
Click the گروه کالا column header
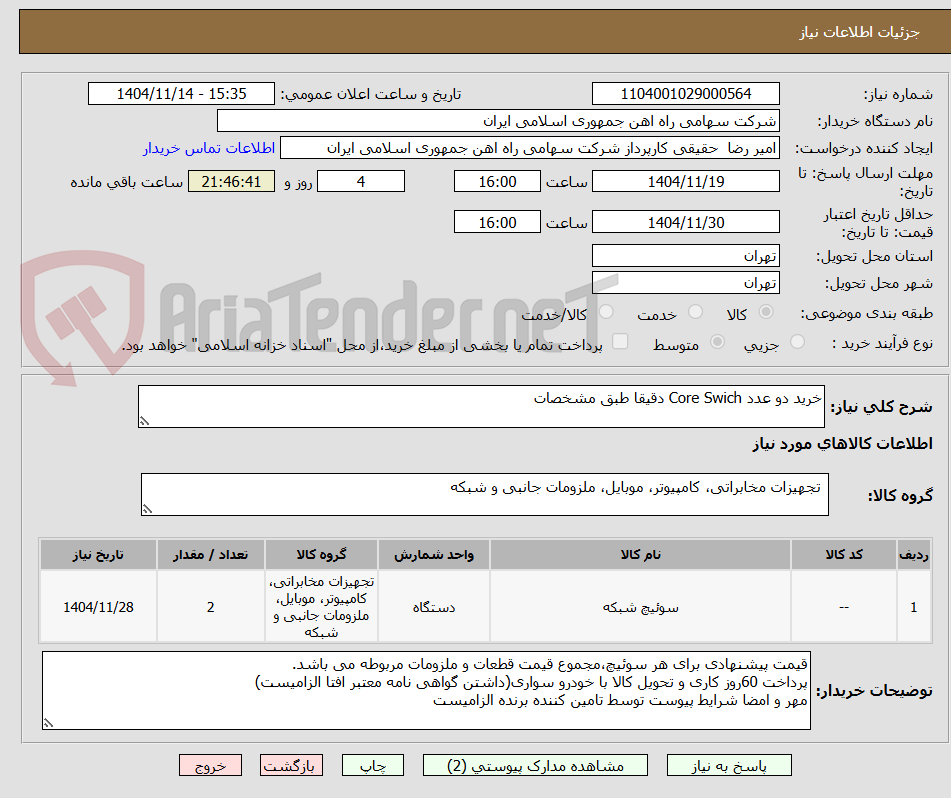(x=321, y=554)
